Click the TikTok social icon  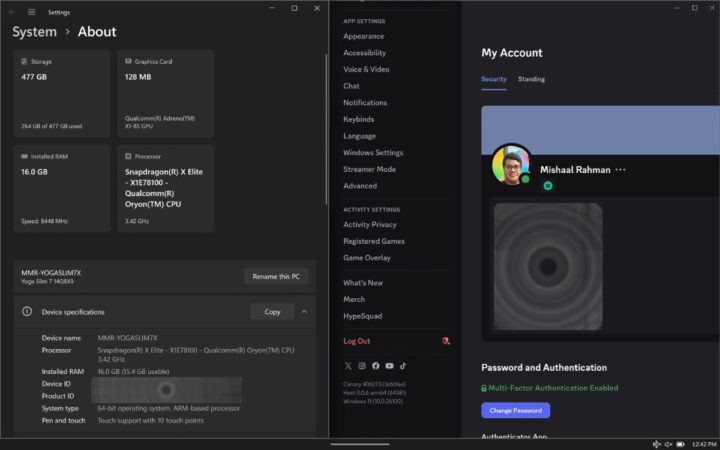point(403,366)
